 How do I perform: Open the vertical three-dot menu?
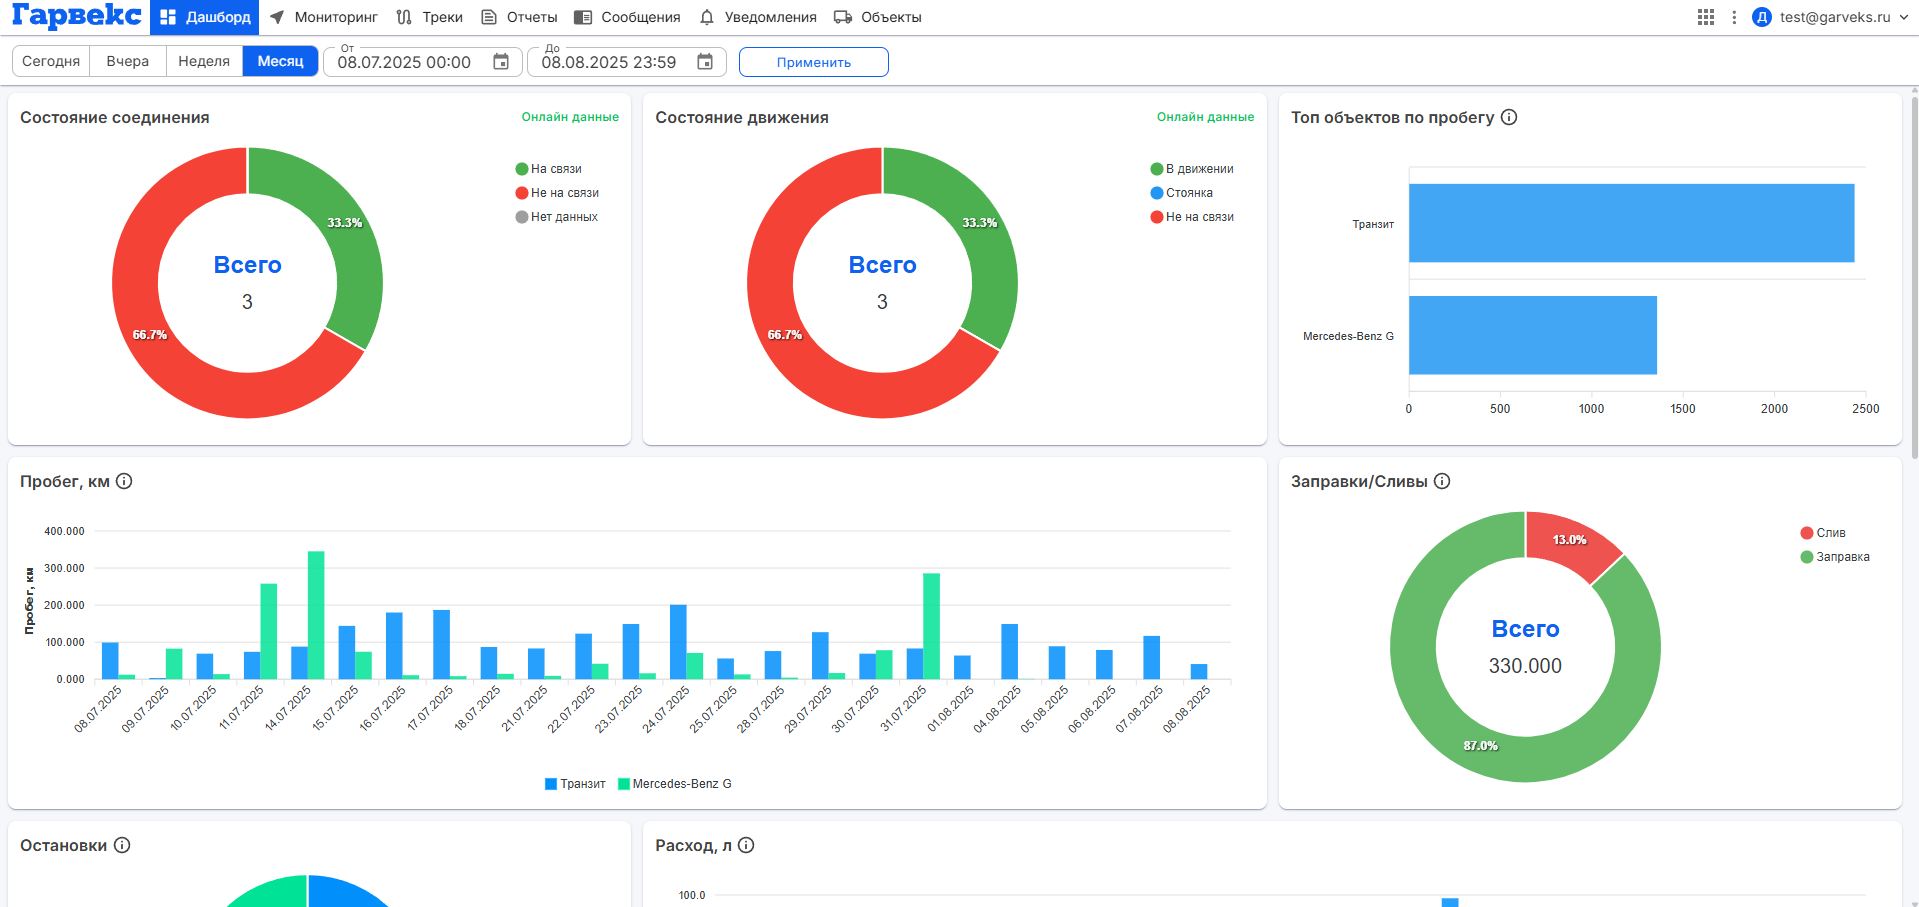1734,17
